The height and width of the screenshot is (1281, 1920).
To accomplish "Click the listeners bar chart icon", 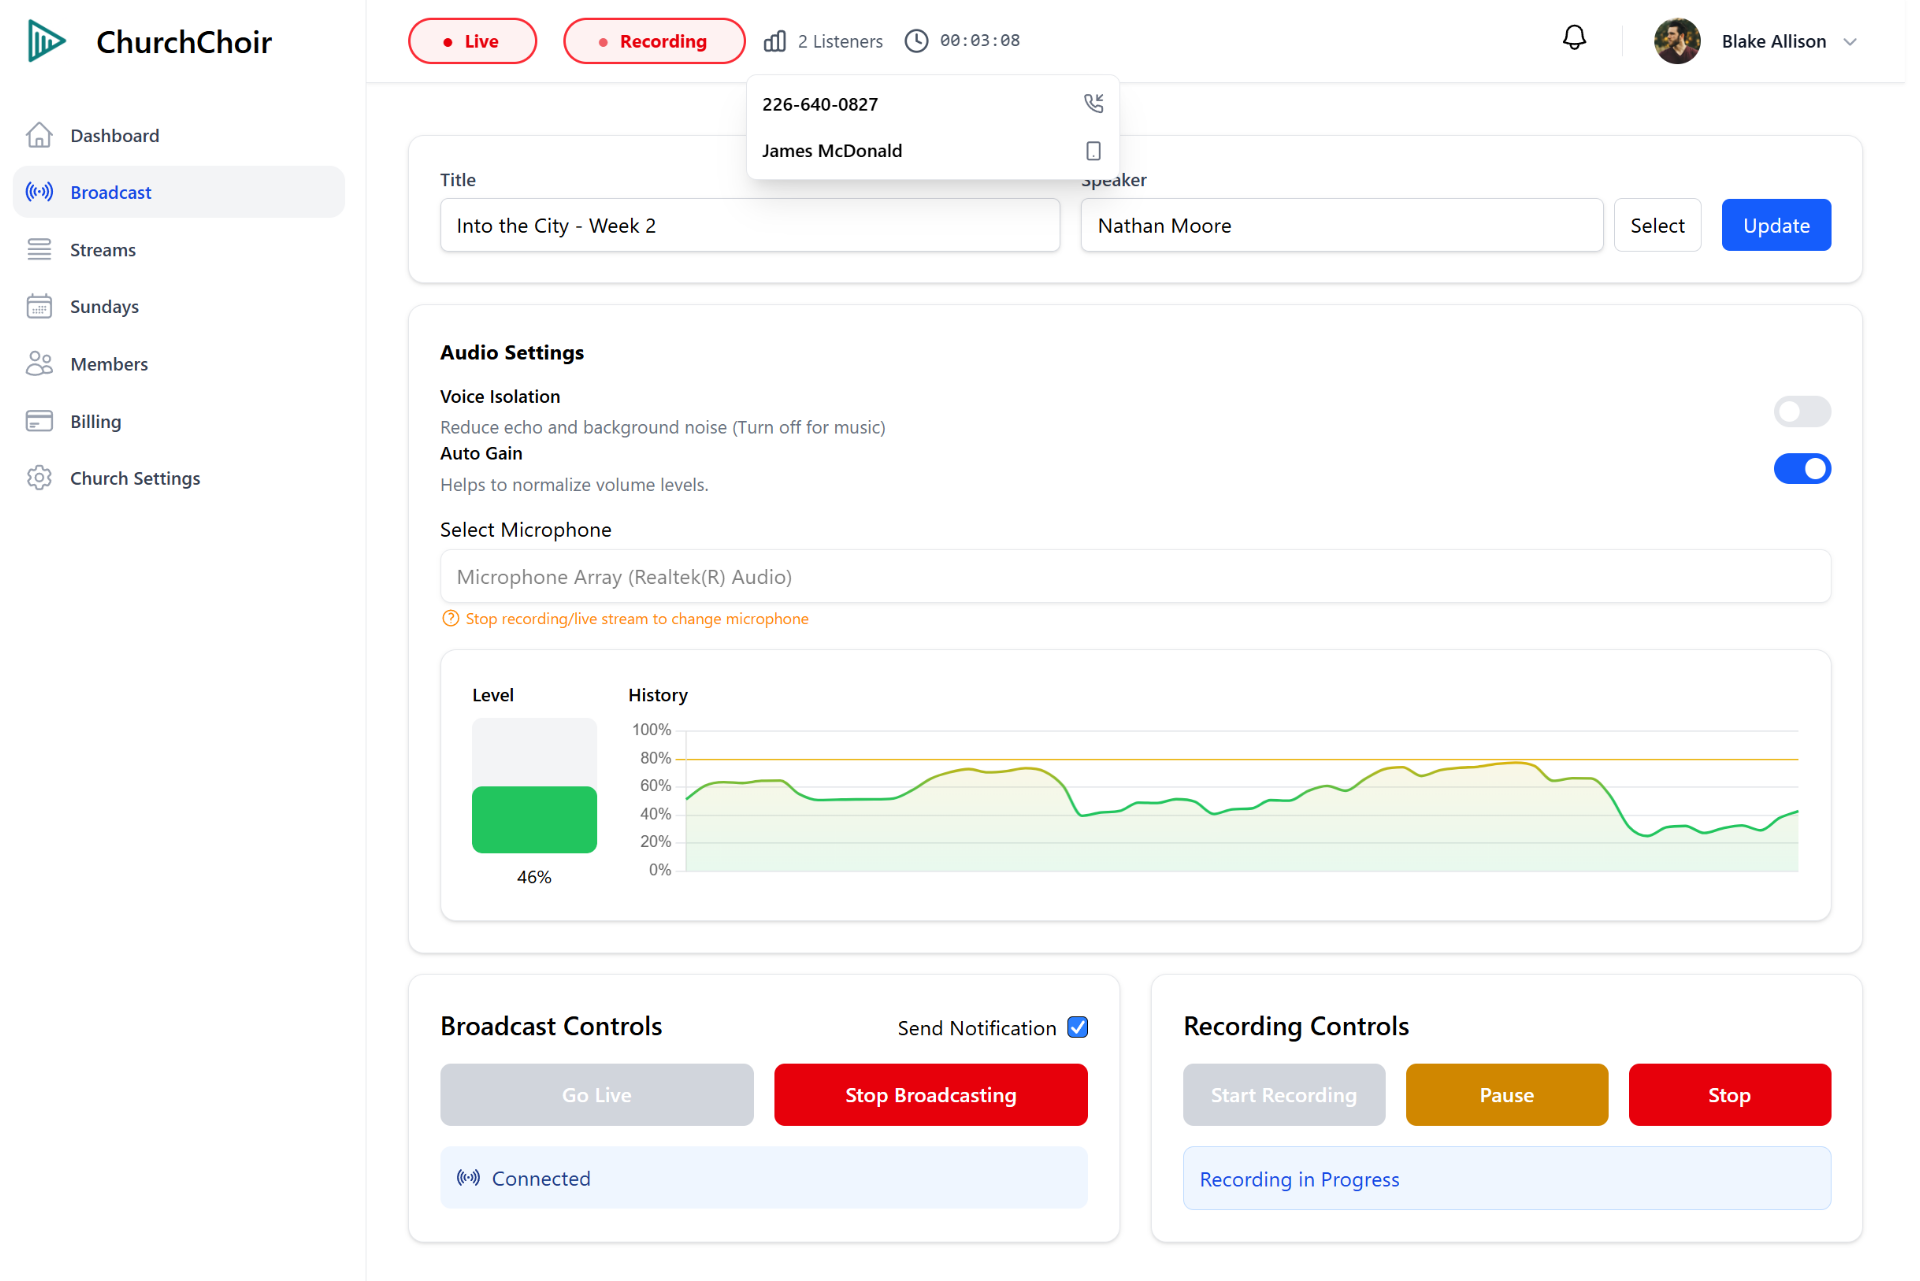I will click(x=774, y=41).
